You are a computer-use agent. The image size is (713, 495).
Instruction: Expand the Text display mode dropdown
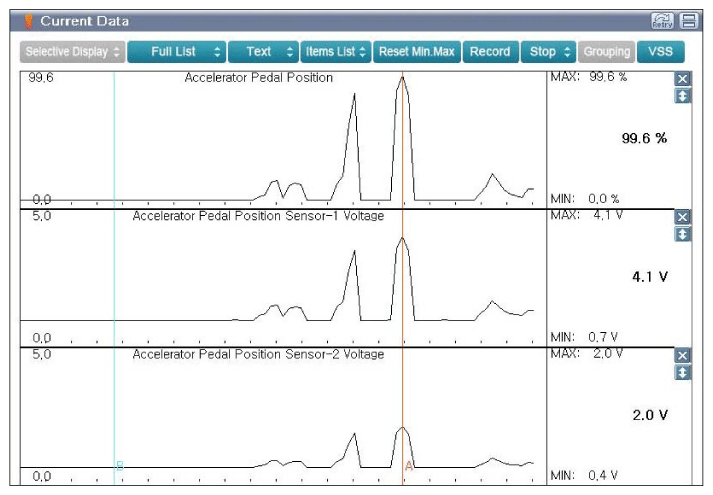[x=263, y=51]
